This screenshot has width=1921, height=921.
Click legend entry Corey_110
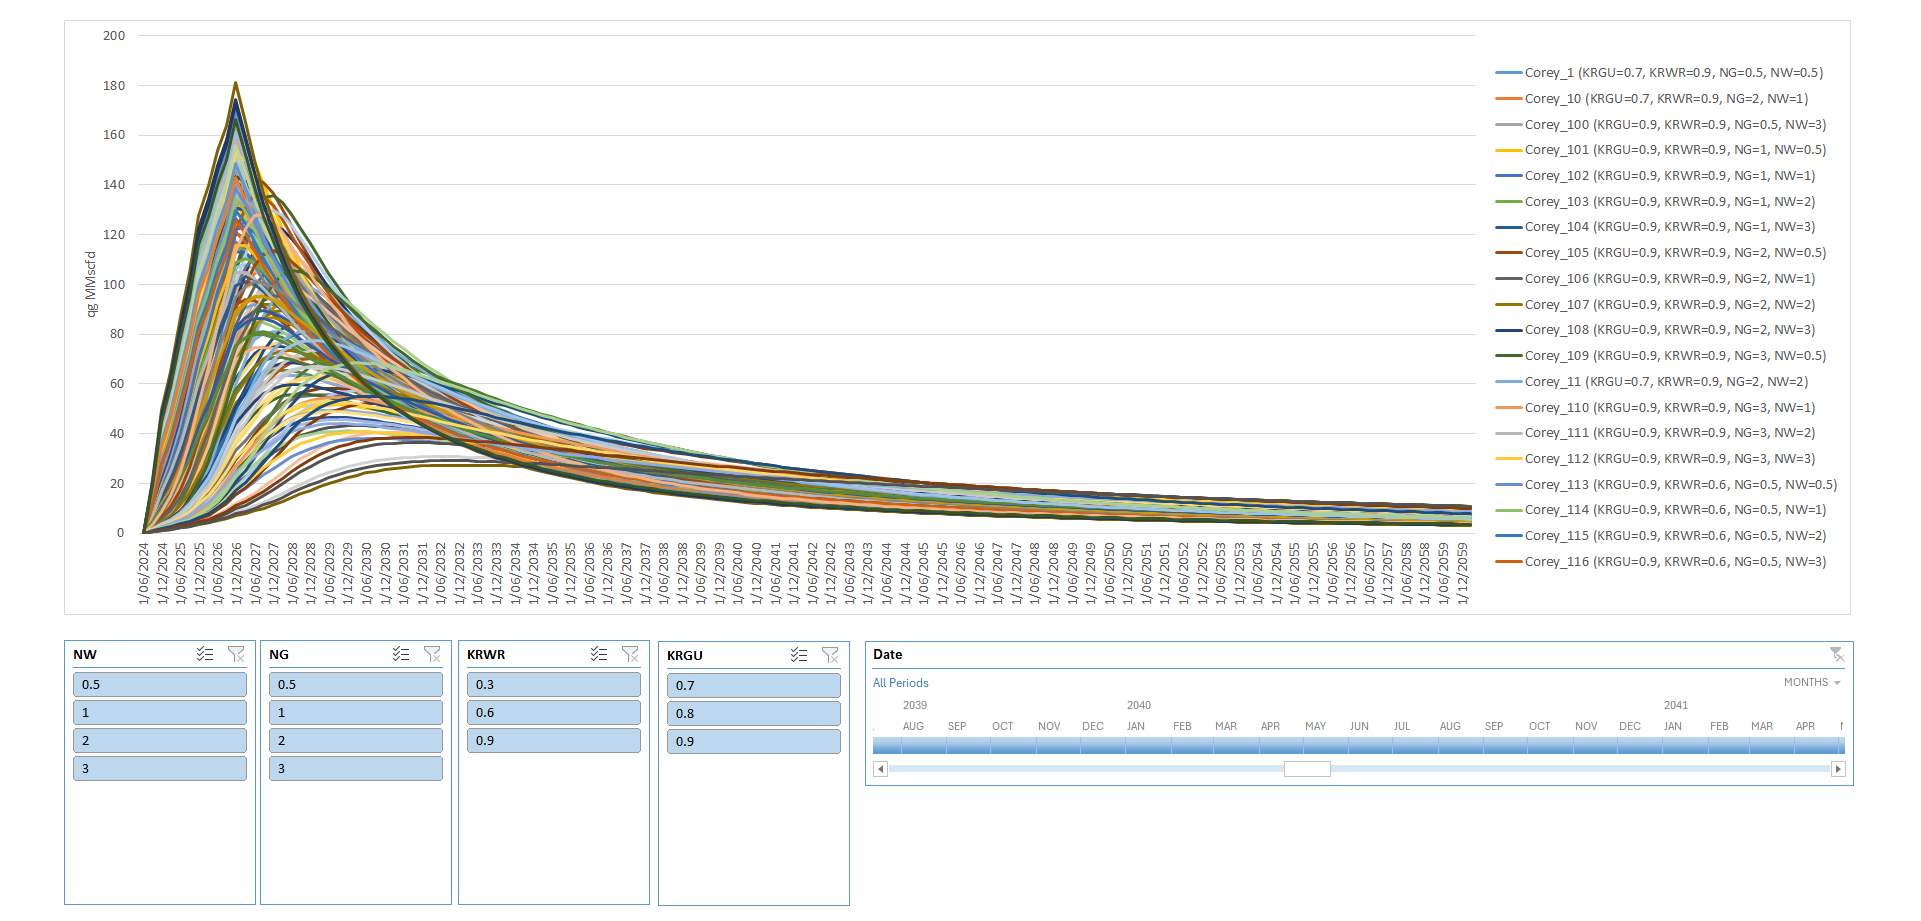(1655, 408)
